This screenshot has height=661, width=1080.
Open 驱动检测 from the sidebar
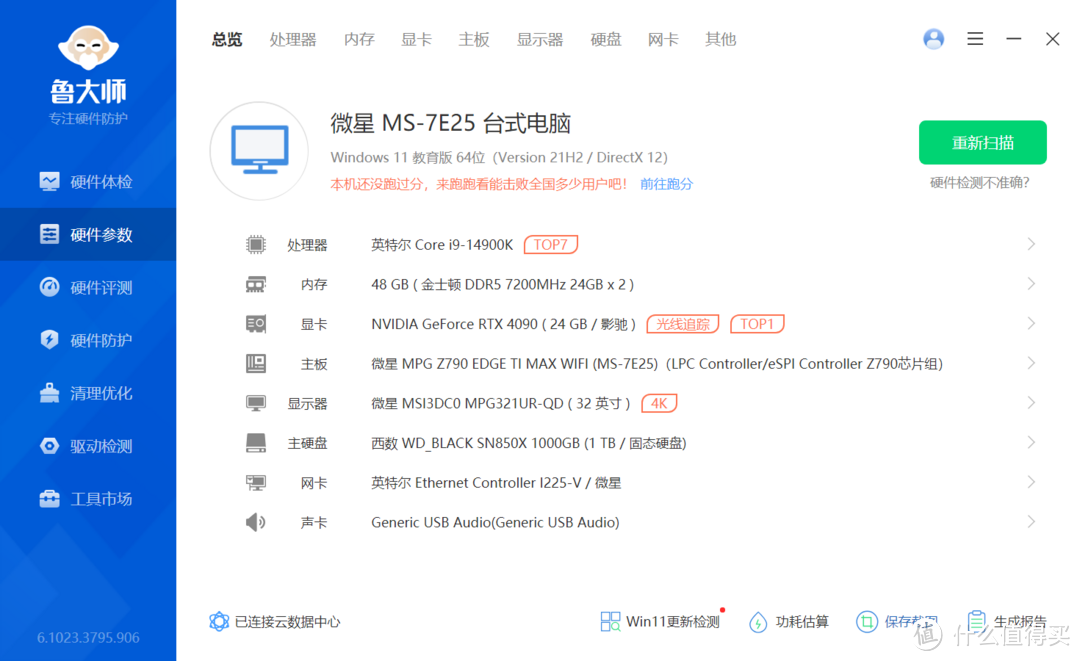tap(88, 446)
